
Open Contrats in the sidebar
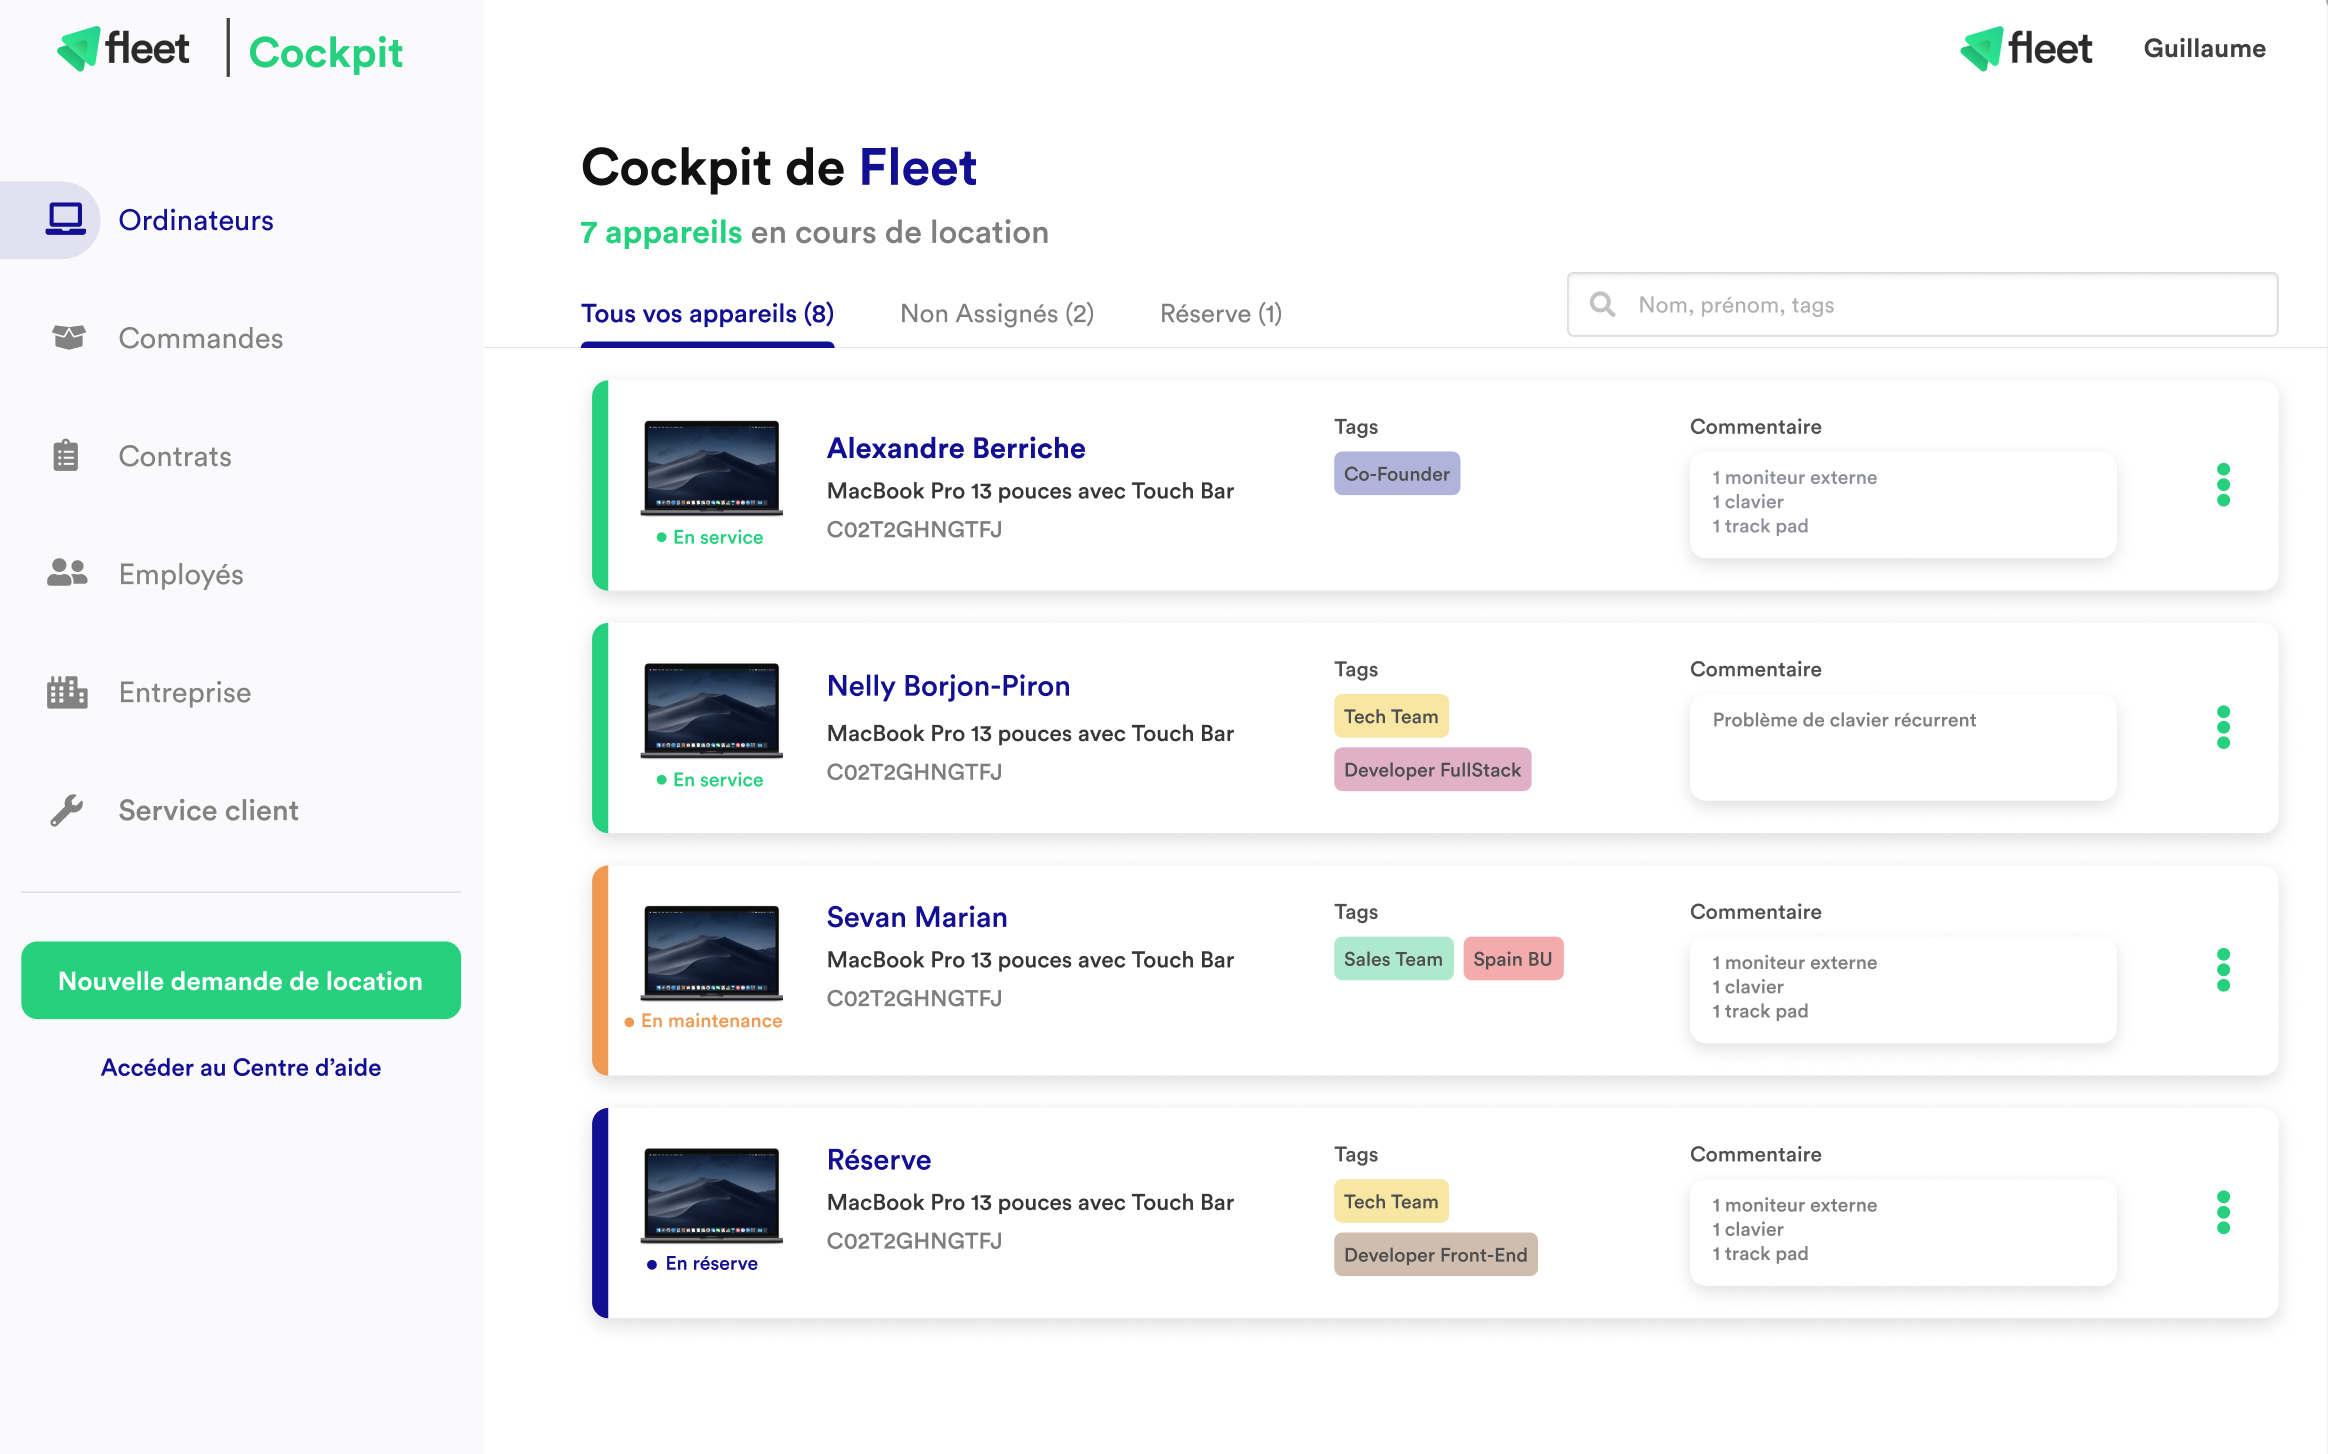pos(175,456)
